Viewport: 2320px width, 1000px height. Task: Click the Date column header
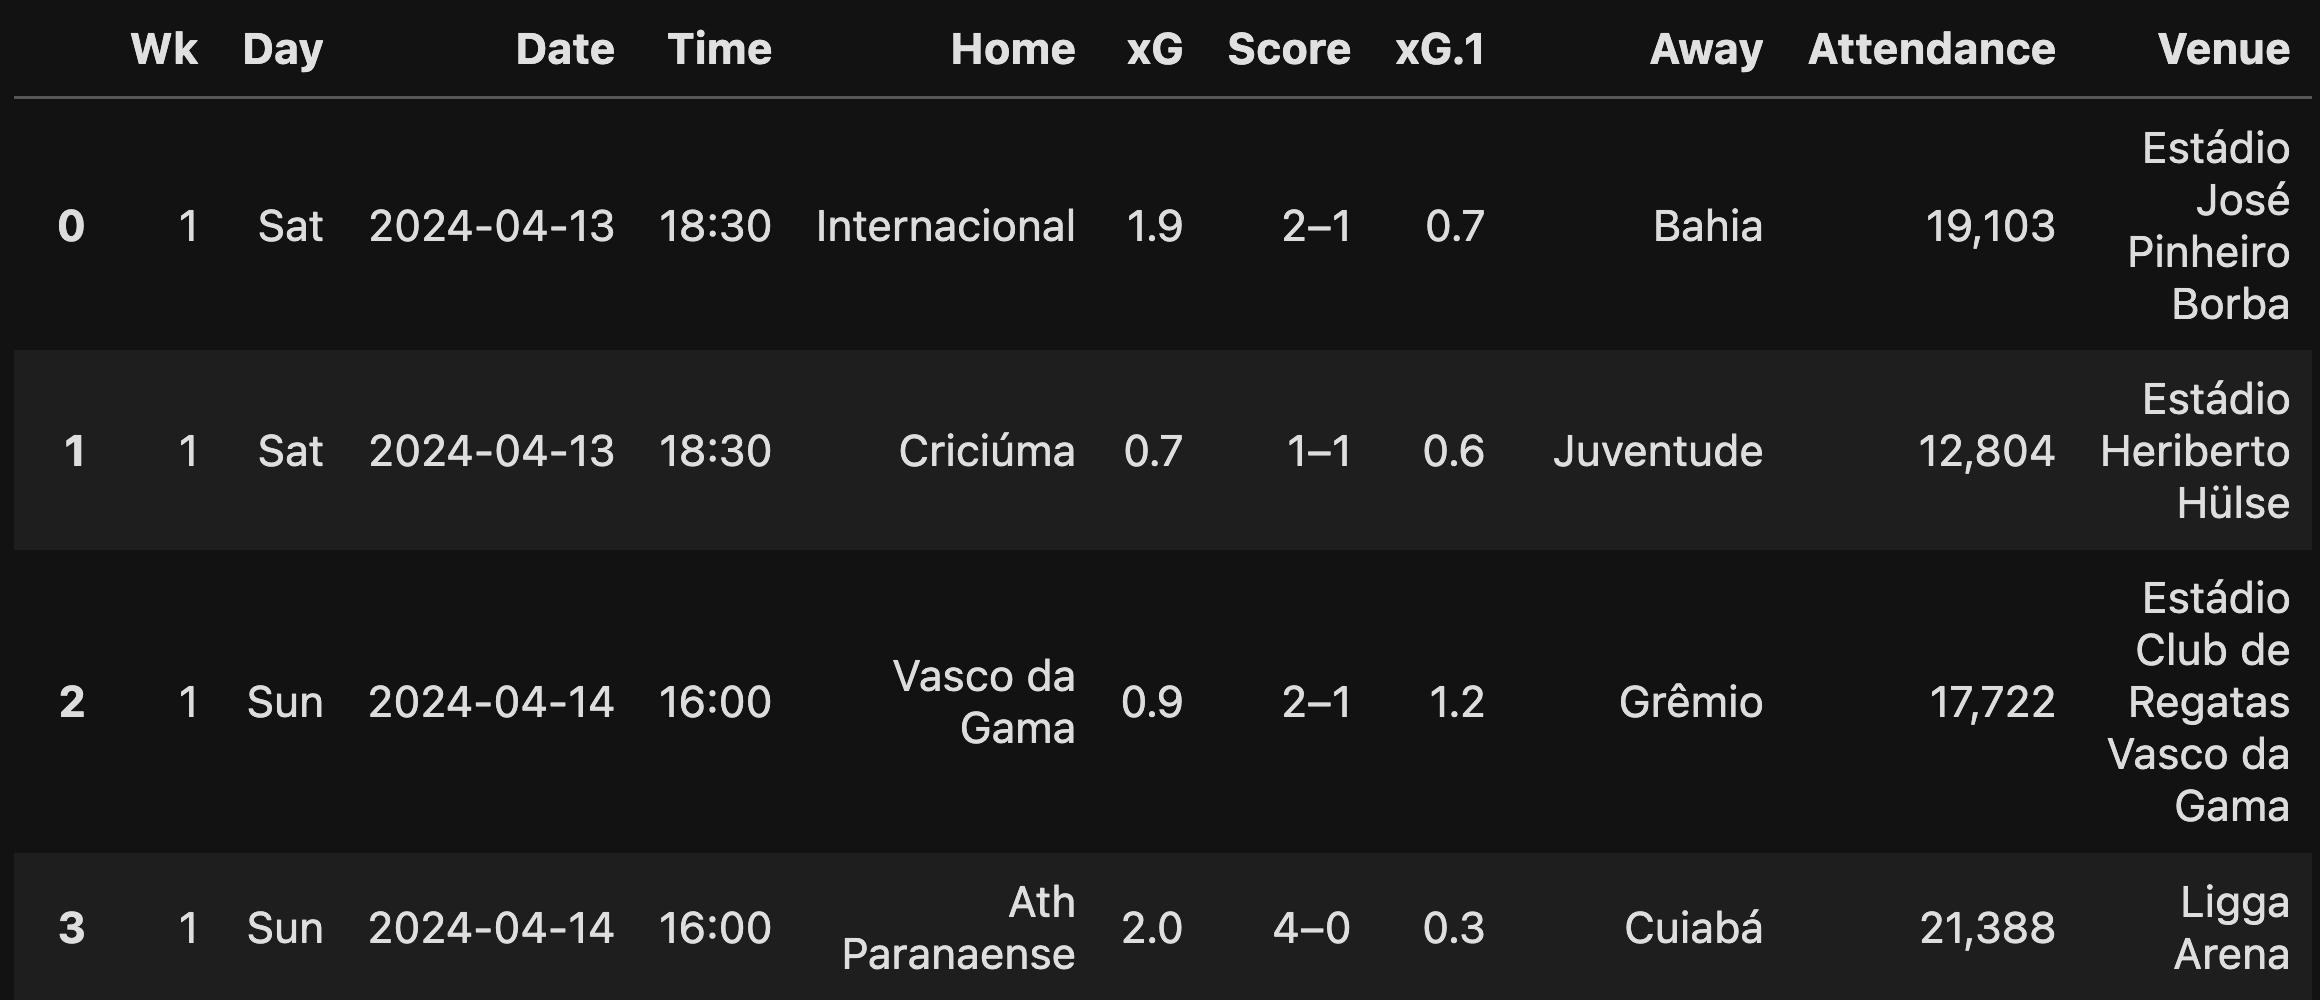[x=565, y=49]
